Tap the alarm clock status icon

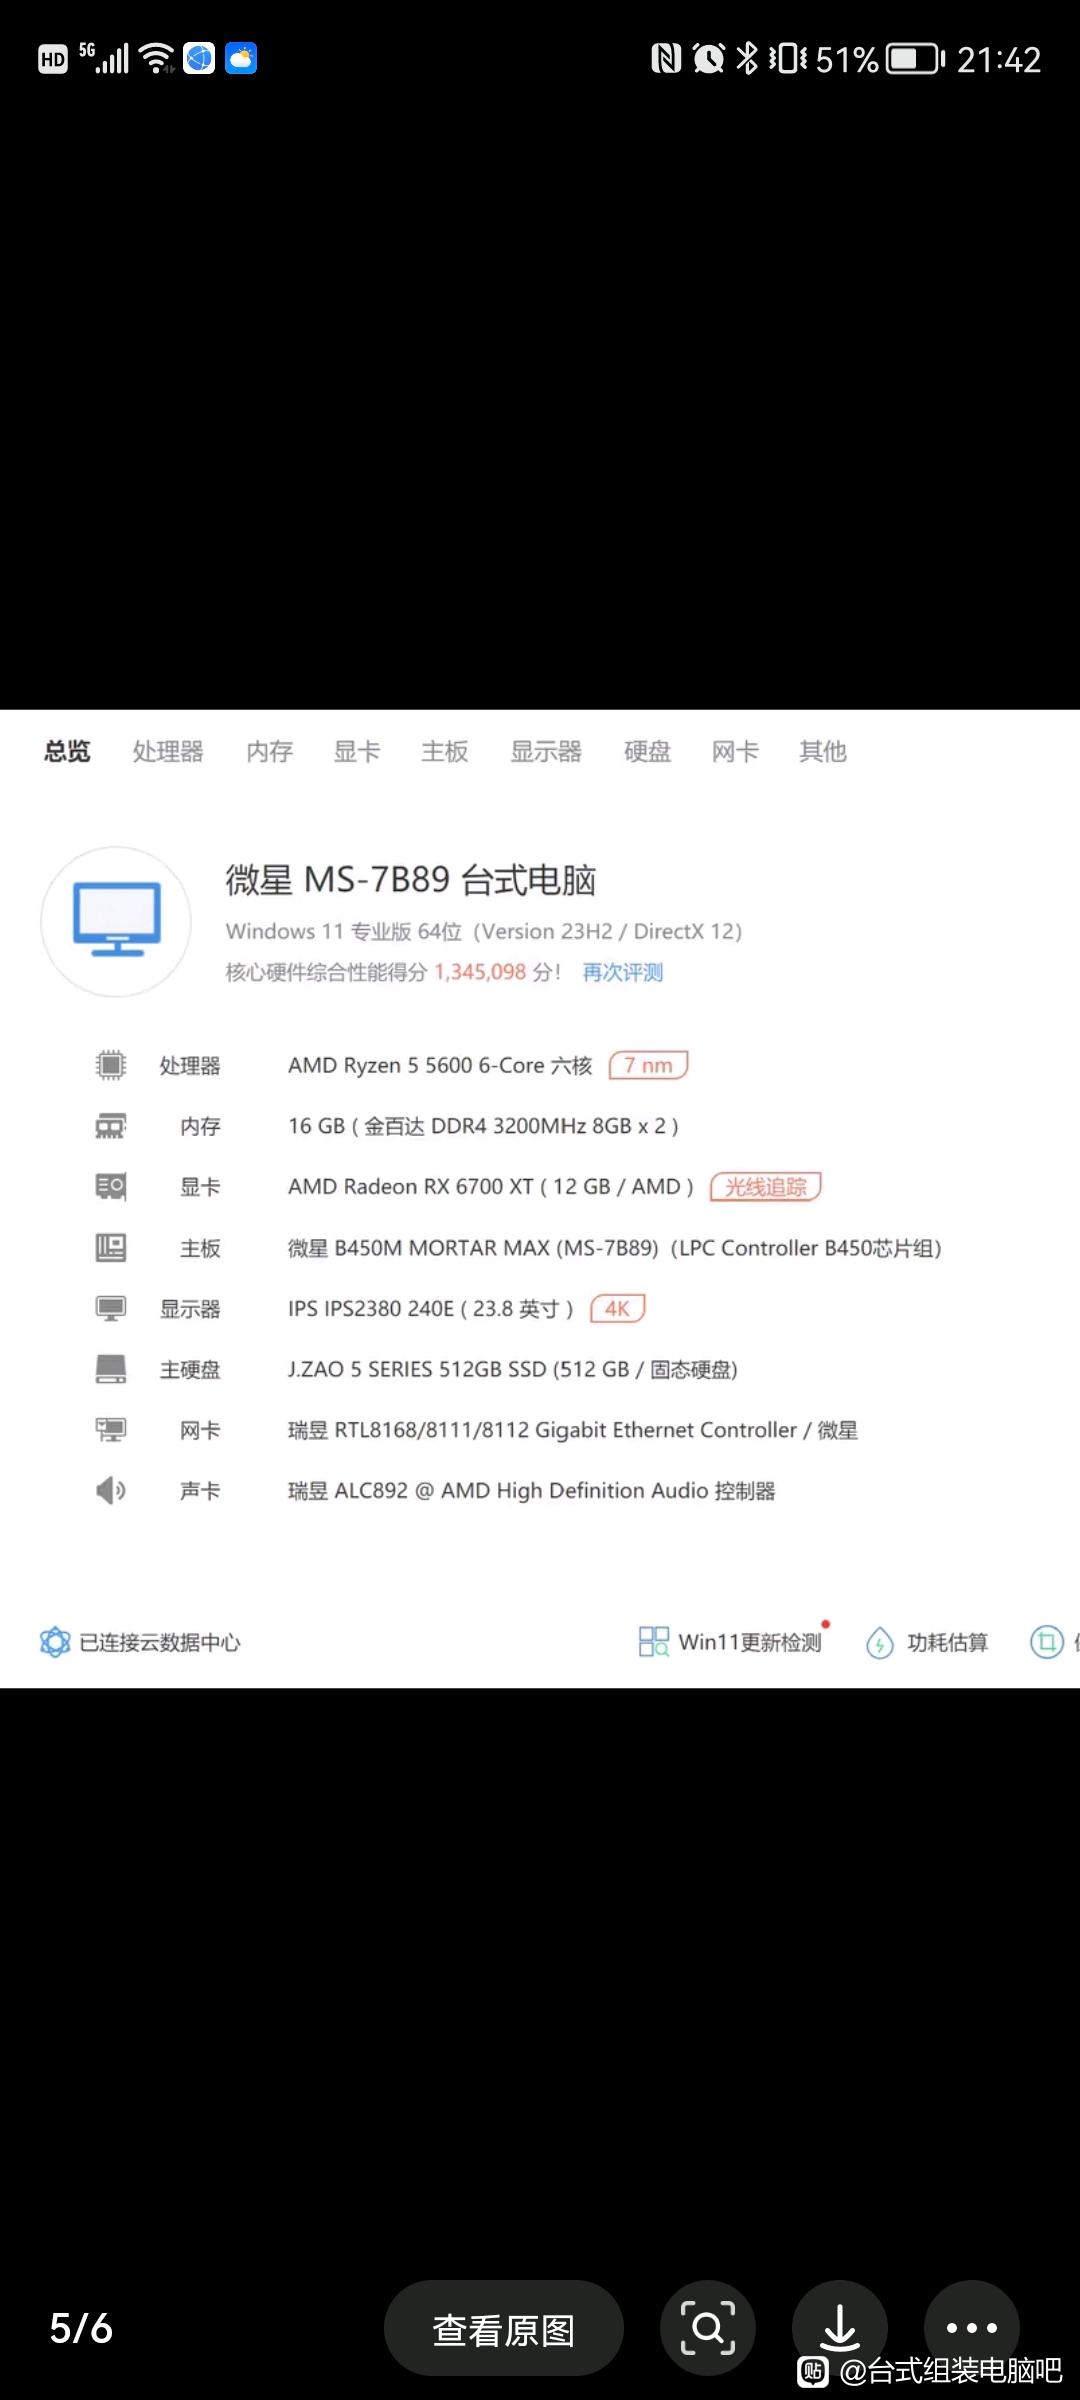tap(709, 59)
